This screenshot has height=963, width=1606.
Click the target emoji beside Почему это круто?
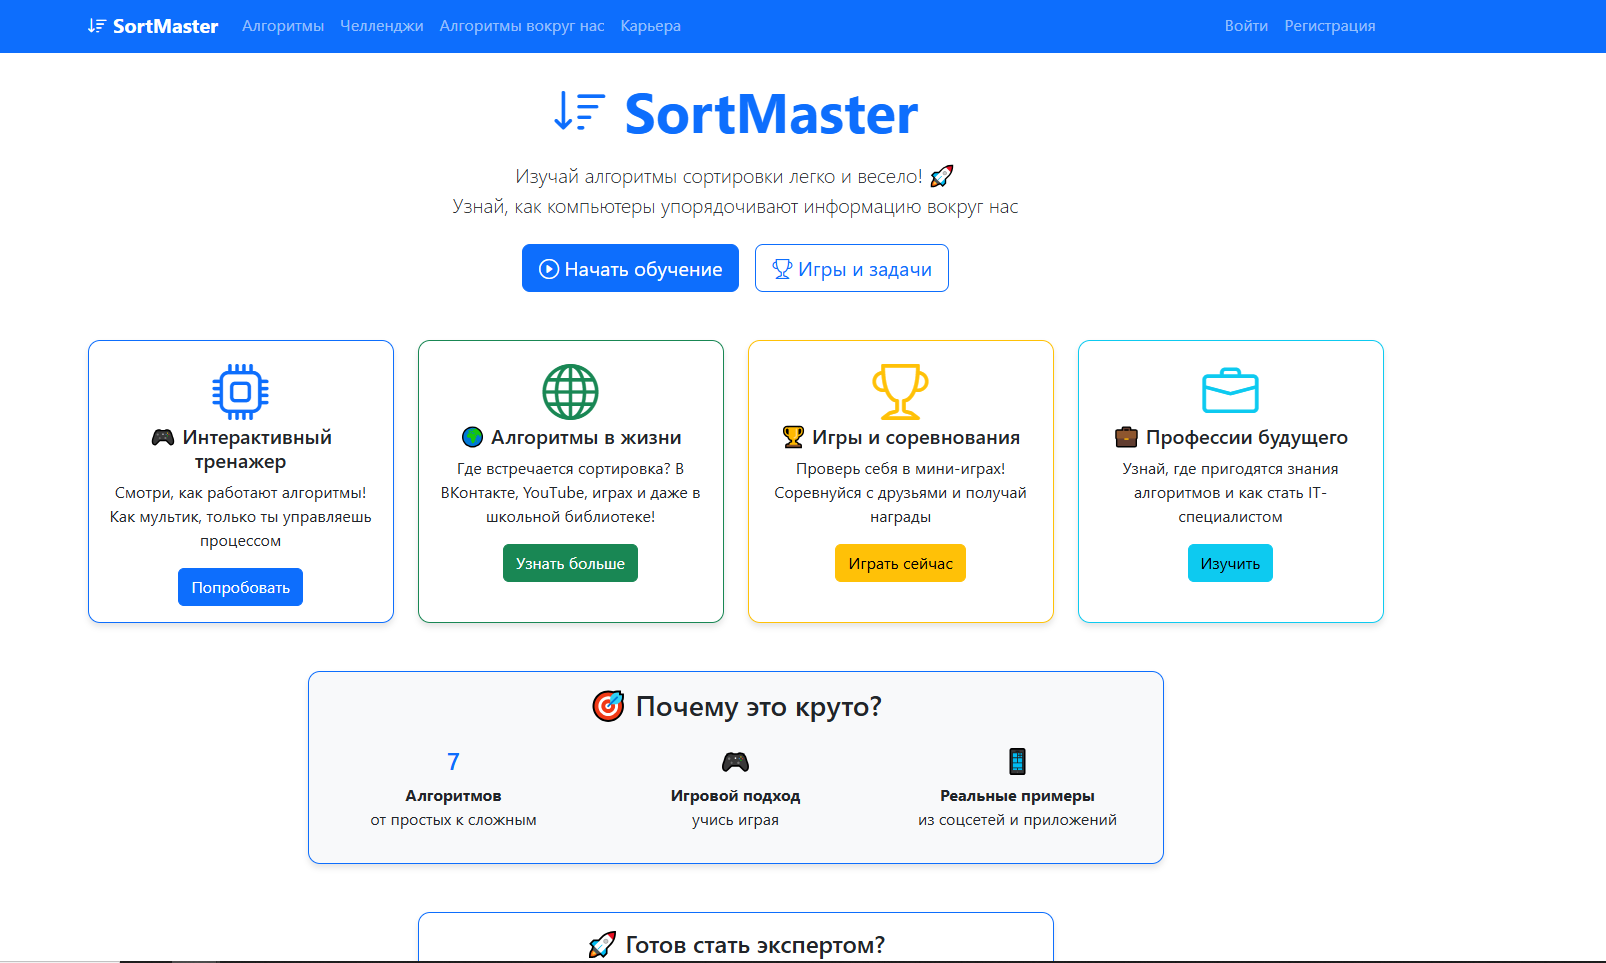click(x=608, y=706)
